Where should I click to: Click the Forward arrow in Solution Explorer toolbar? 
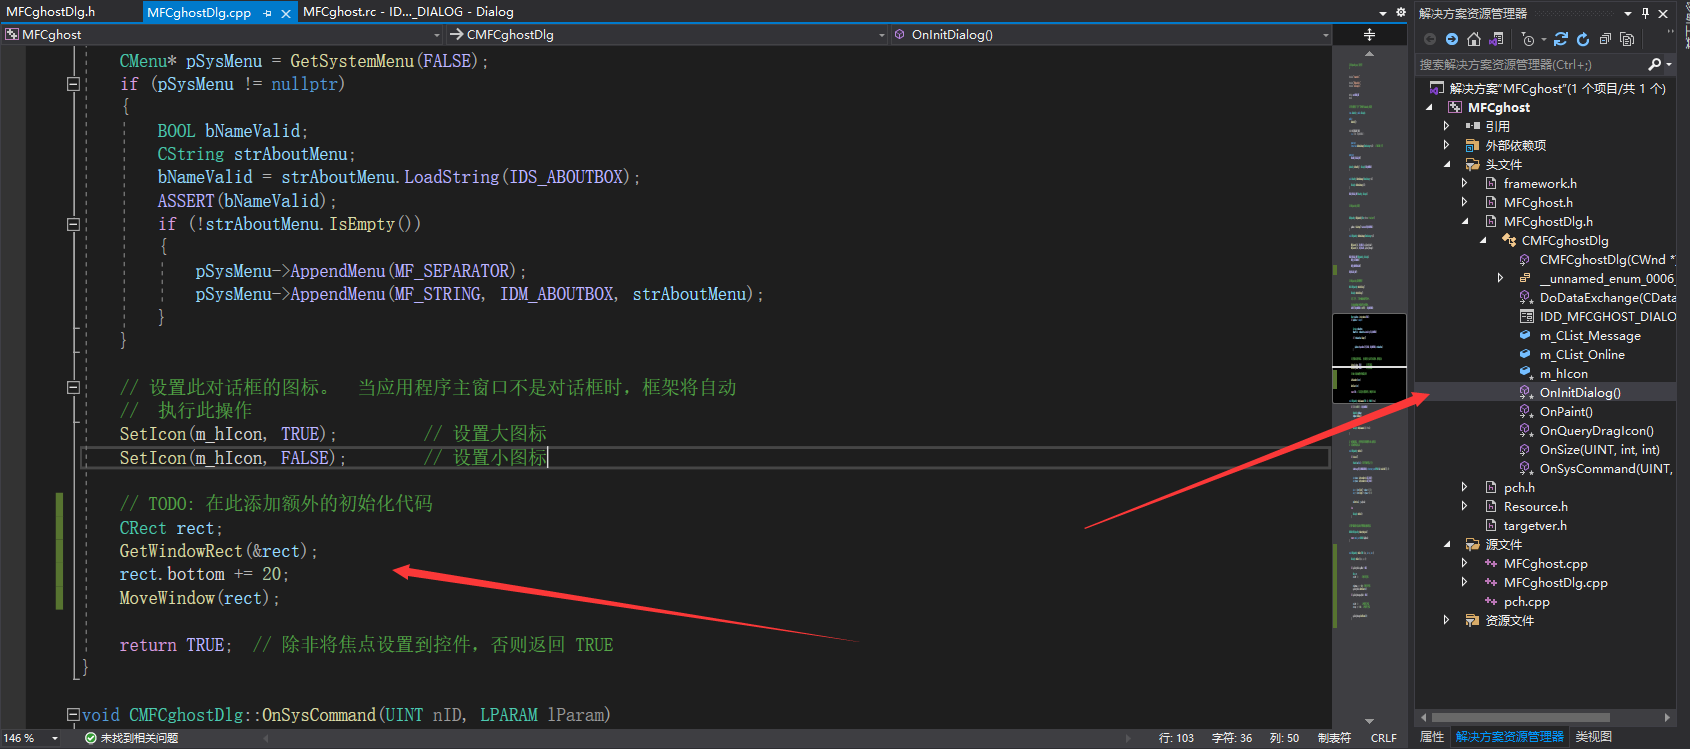[x=1452, y=39]
